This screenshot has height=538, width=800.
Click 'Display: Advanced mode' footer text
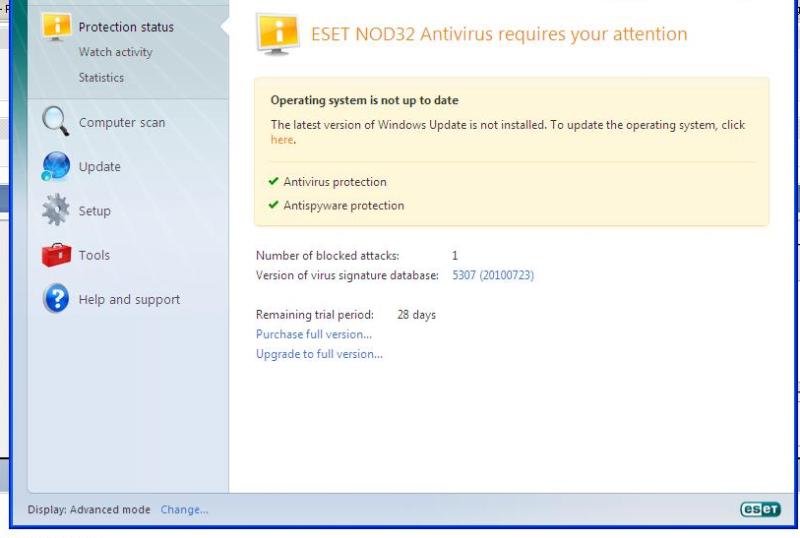[x=89, y=509]
